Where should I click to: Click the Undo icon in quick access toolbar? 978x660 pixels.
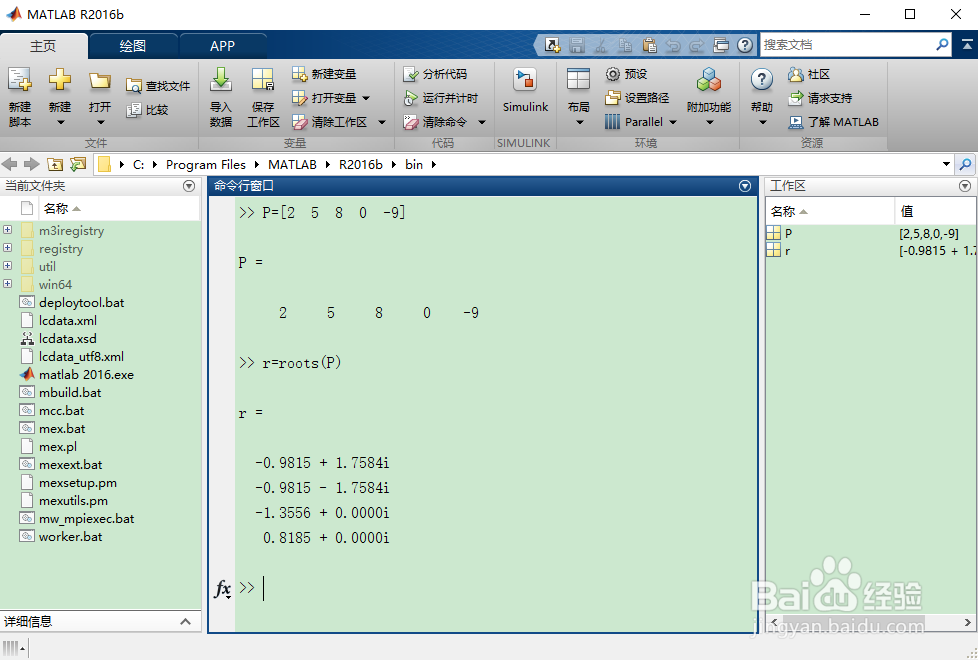673,45
